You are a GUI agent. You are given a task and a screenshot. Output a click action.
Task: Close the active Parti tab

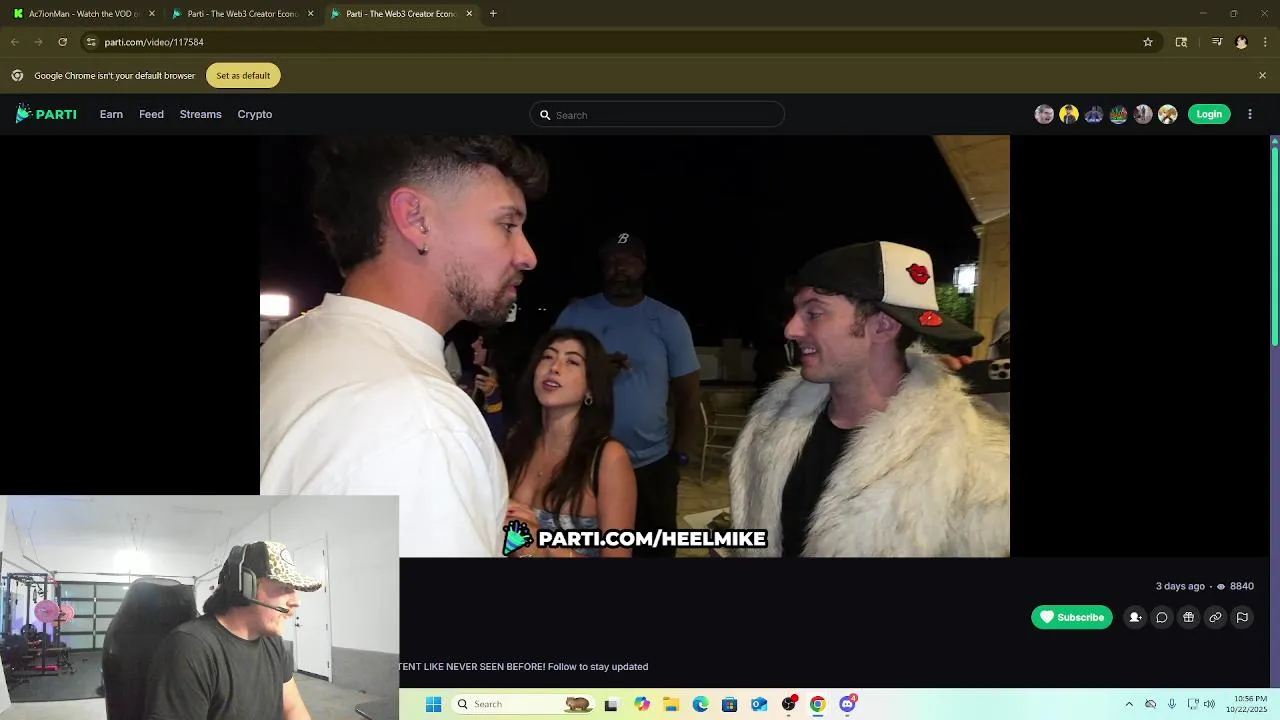tap(469, 14)
